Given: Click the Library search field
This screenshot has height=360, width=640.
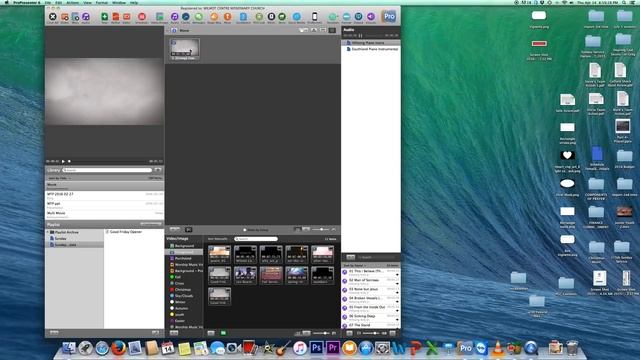Looking at the screenshot, I should (x=107, y=170).
